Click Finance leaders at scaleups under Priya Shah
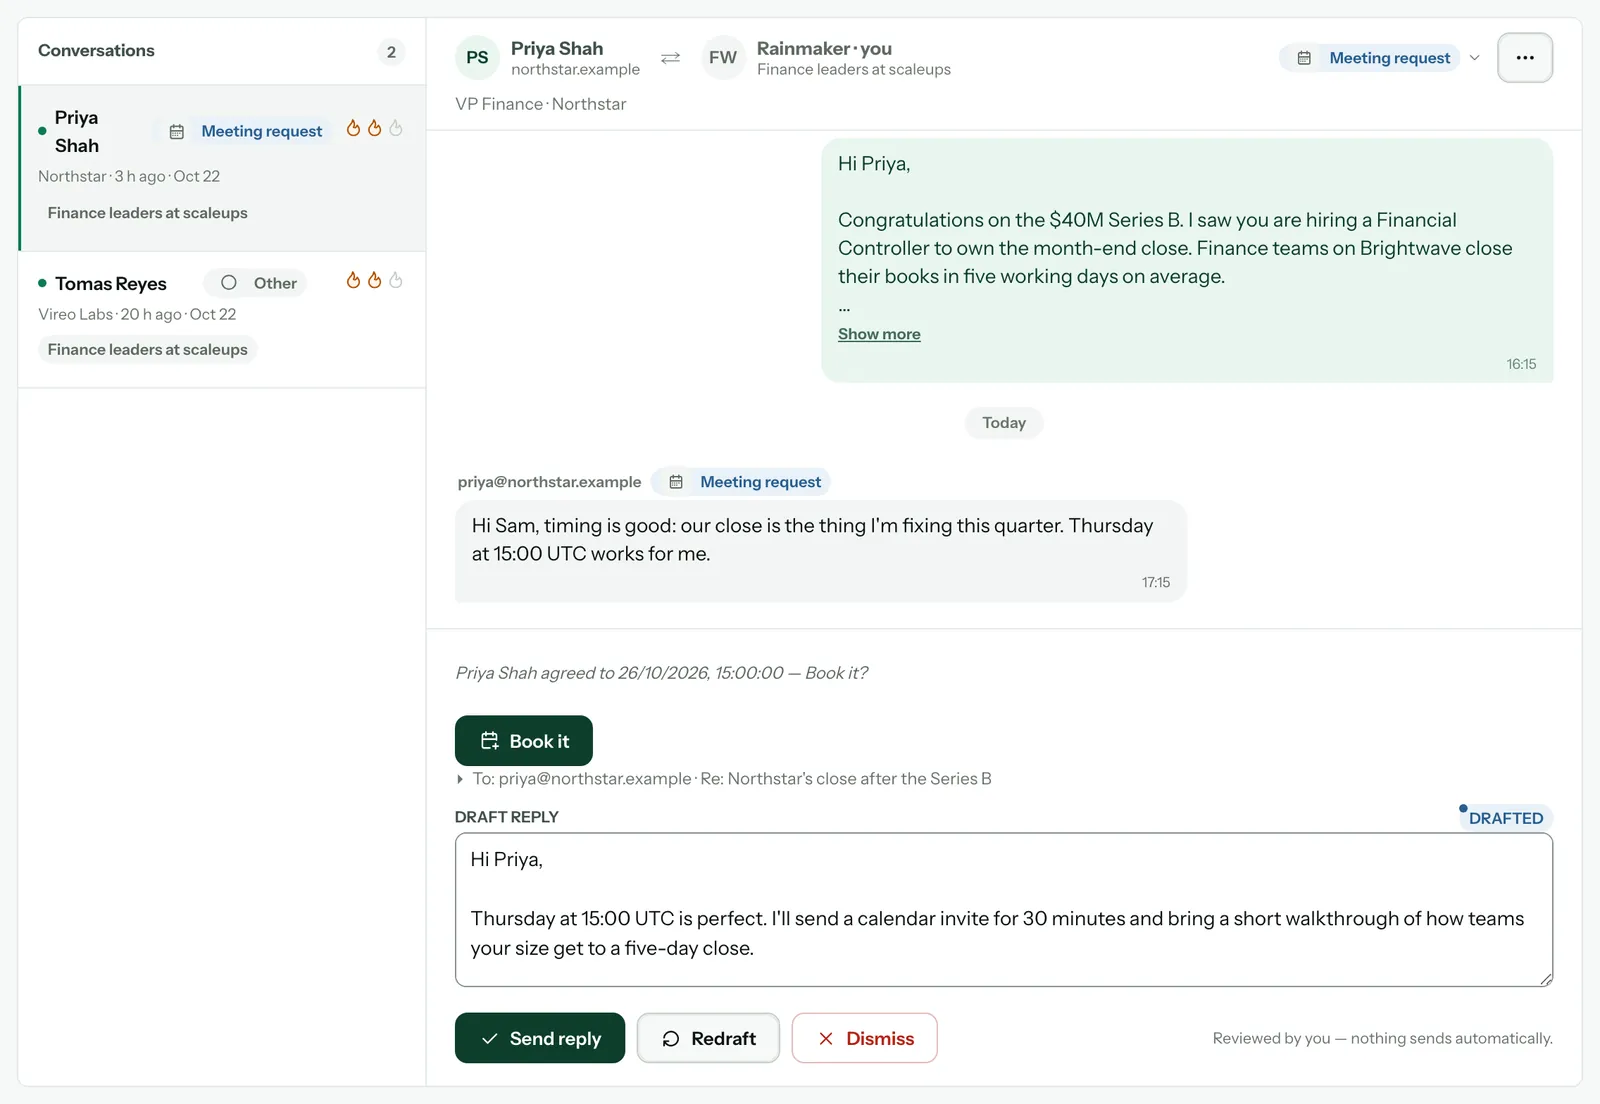1600x1104 pixels. pyautogui.click(x=148, y=213)
